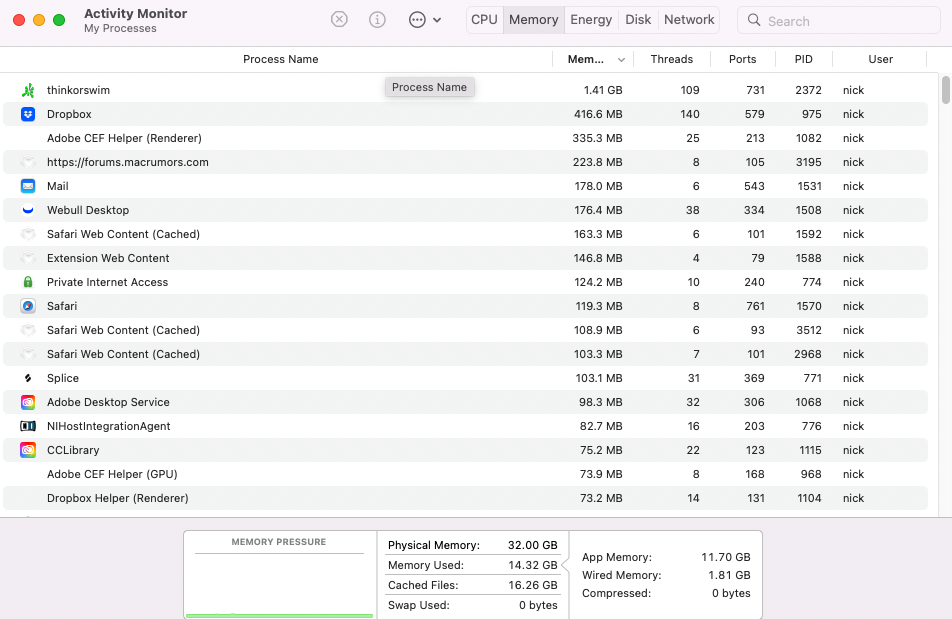This screenshot has height=619, width=952.
Task: Select the Memory tab
Action: pos(534,19)
